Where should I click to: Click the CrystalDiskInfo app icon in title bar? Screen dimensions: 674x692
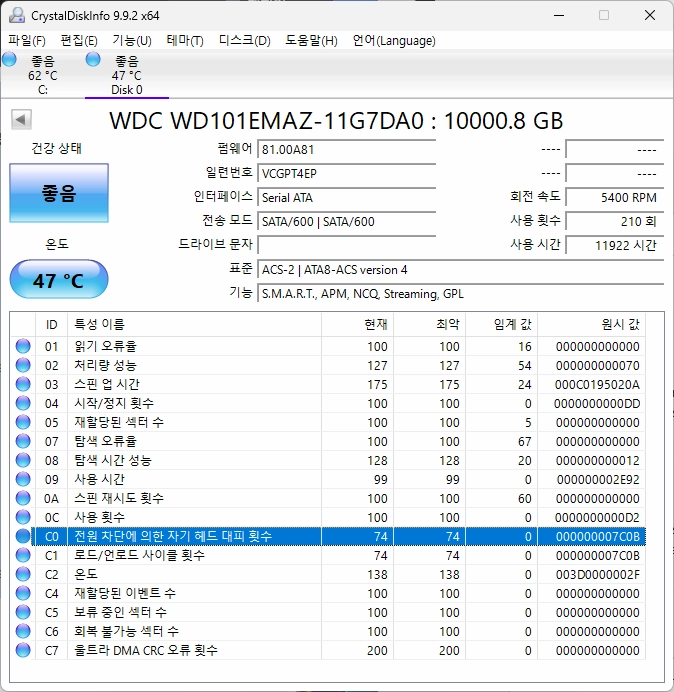(17, 15)
